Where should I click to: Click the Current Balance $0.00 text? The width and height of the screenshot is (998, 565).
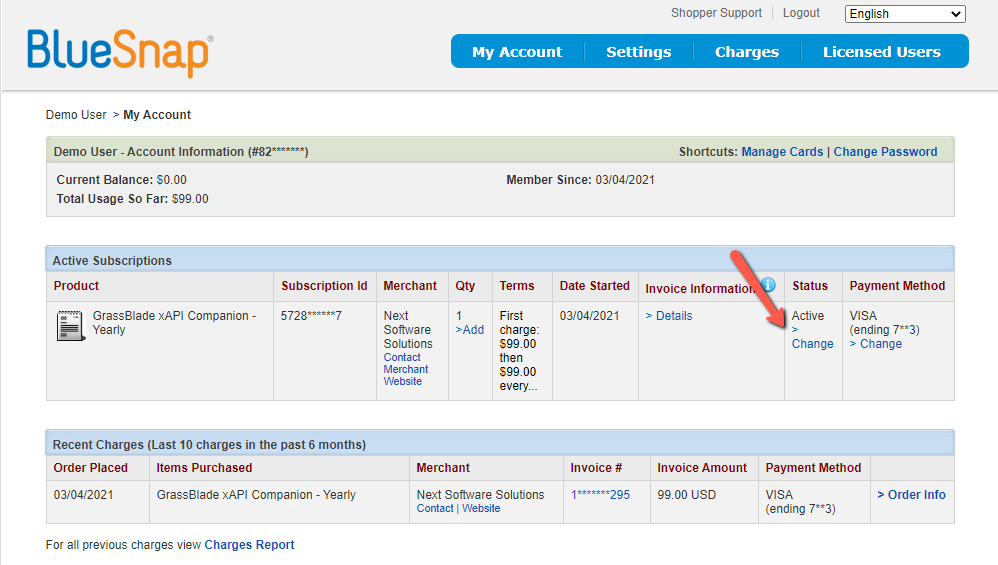point(122,179)
